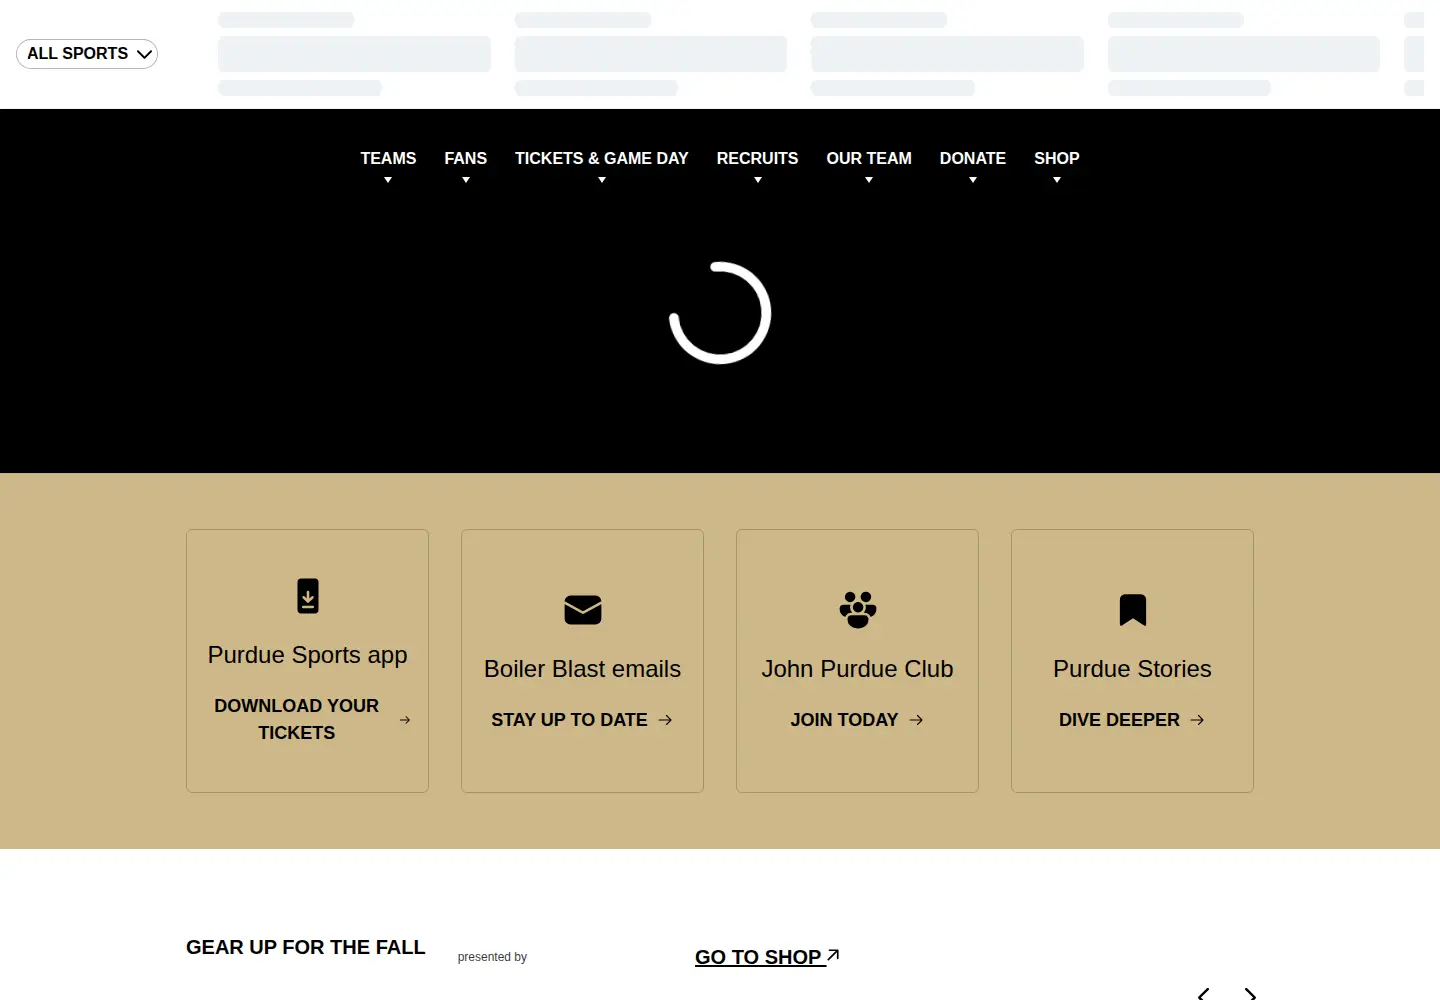Click arrow beside DIVE DEEPER
This screenshot has height=1000, width=1440.
pyautogui.click(x=1197, y=720)
